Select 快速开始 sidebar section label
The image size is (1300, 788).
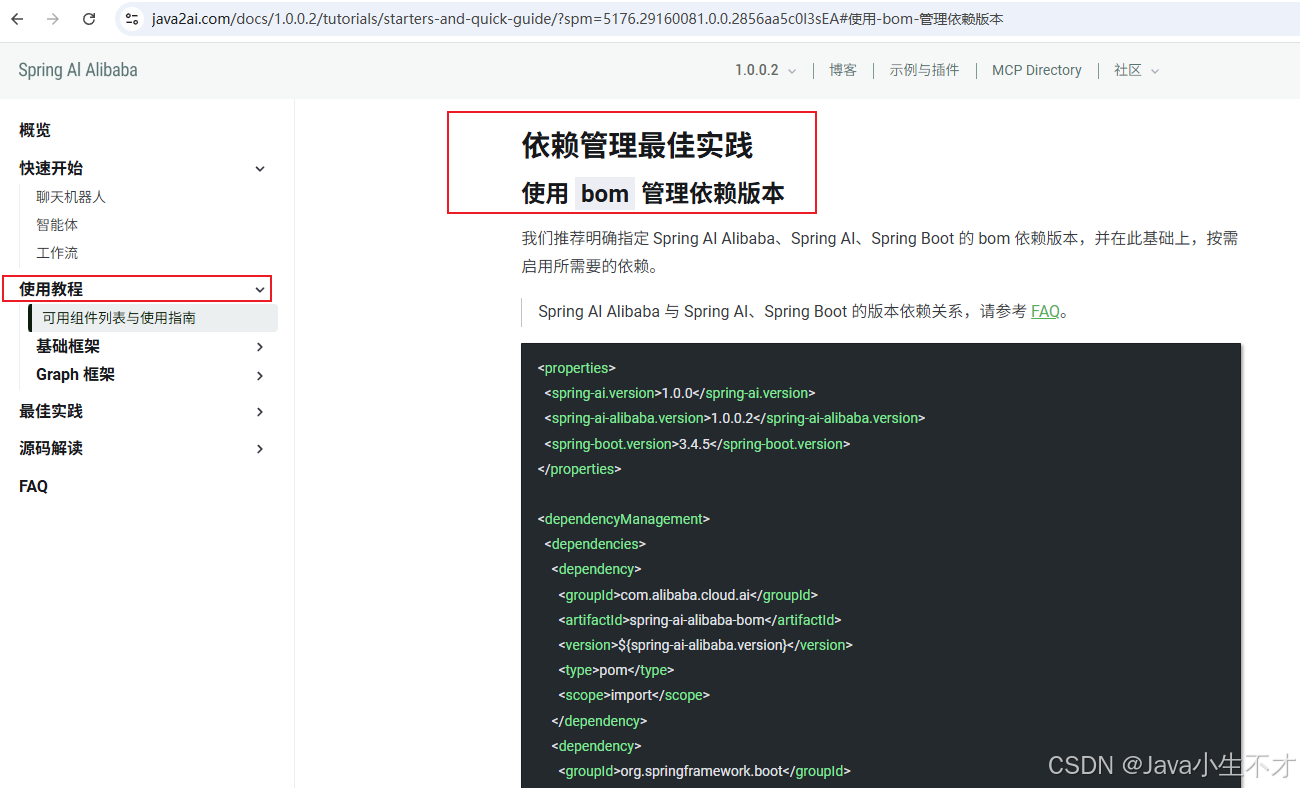51,168
